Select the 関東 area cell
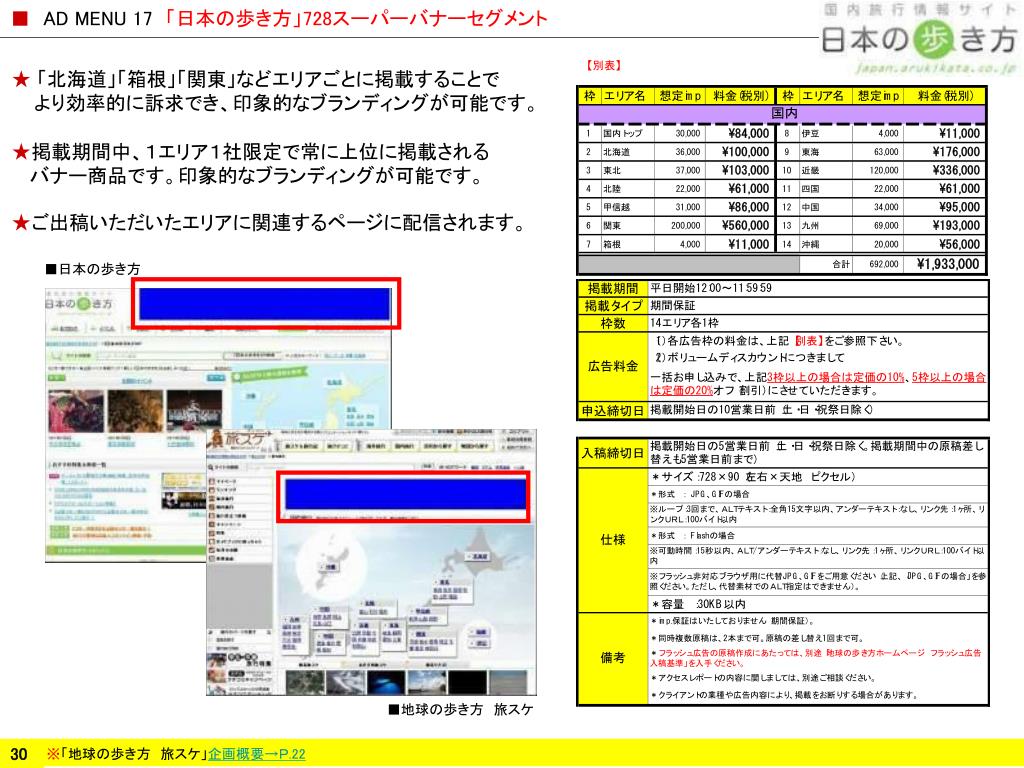 point(626,225)
